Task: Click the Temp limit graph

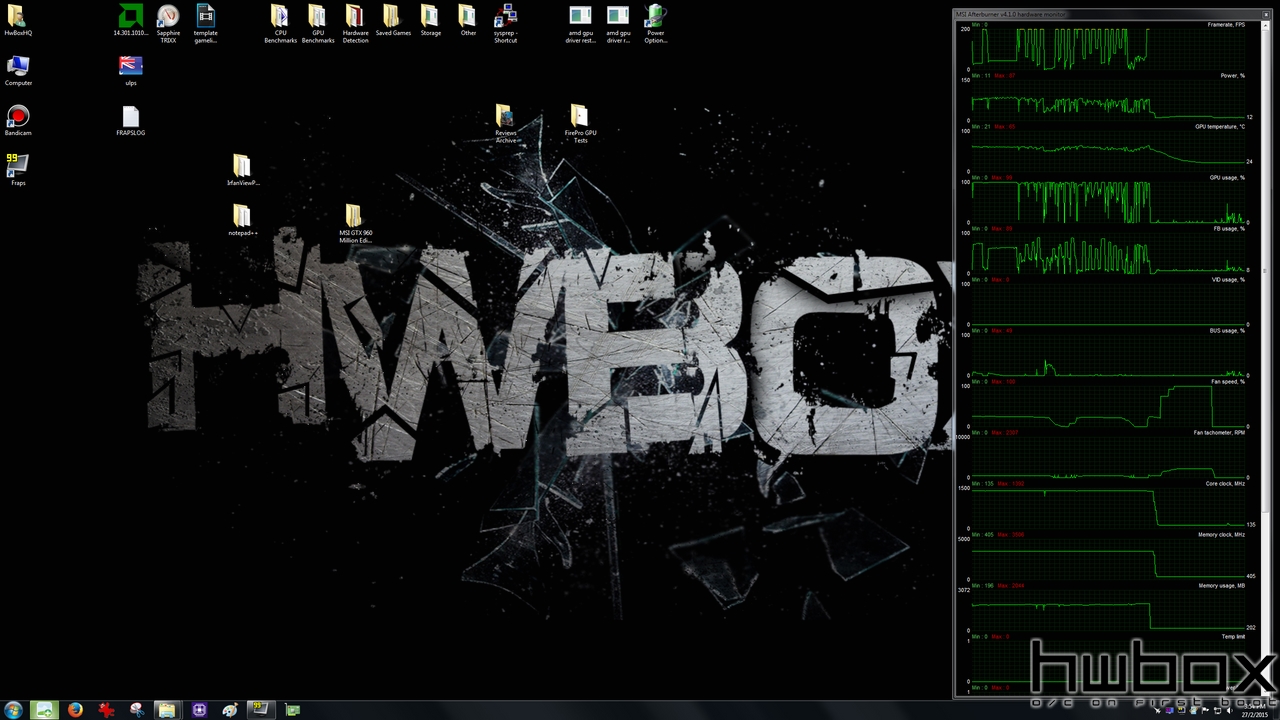Action: click(x=1108, y=661)
